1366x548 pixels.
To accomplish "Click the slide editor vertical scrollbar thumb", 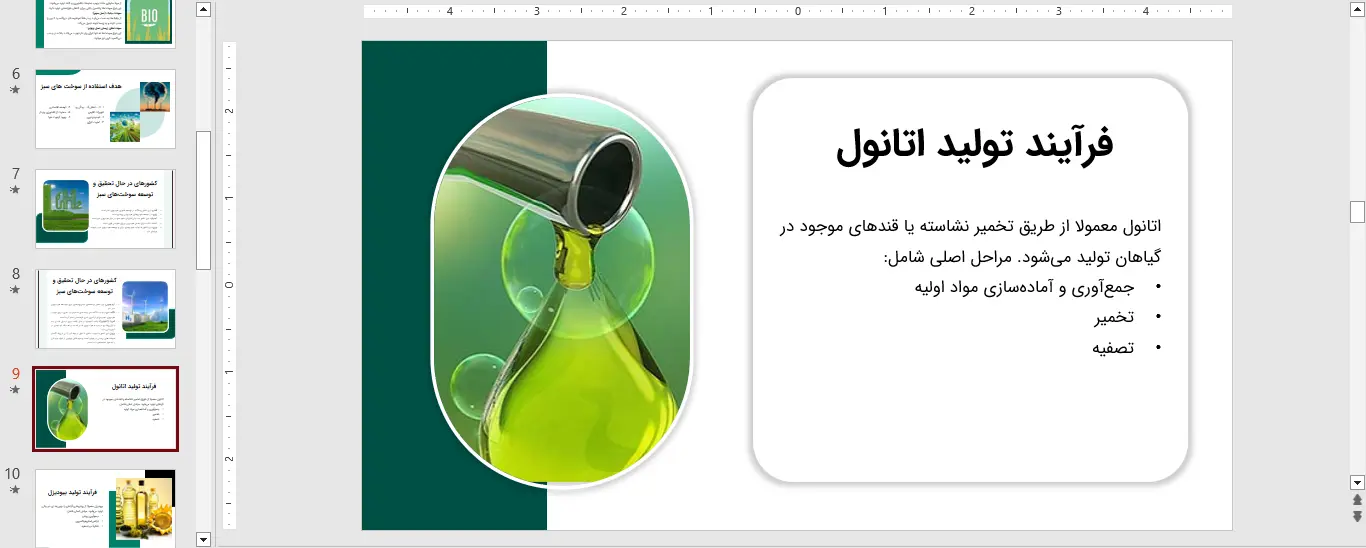I will 1357,211.
